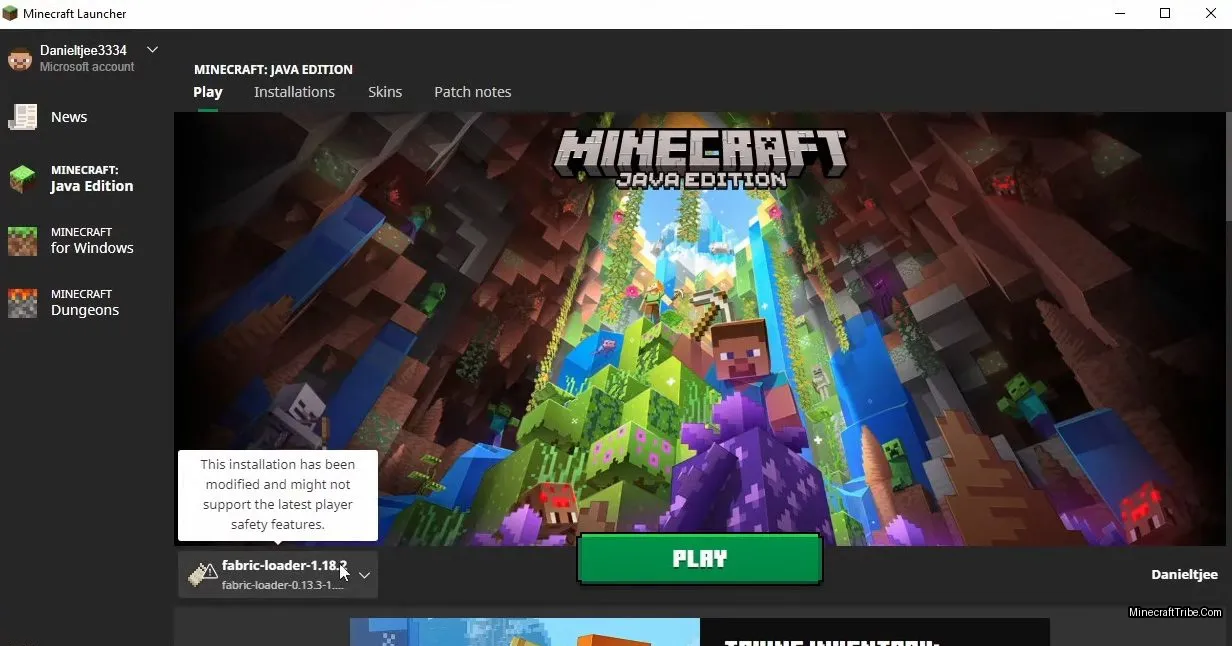Click the Minecraft Launcher title bar icon

(x=10, y=14)
